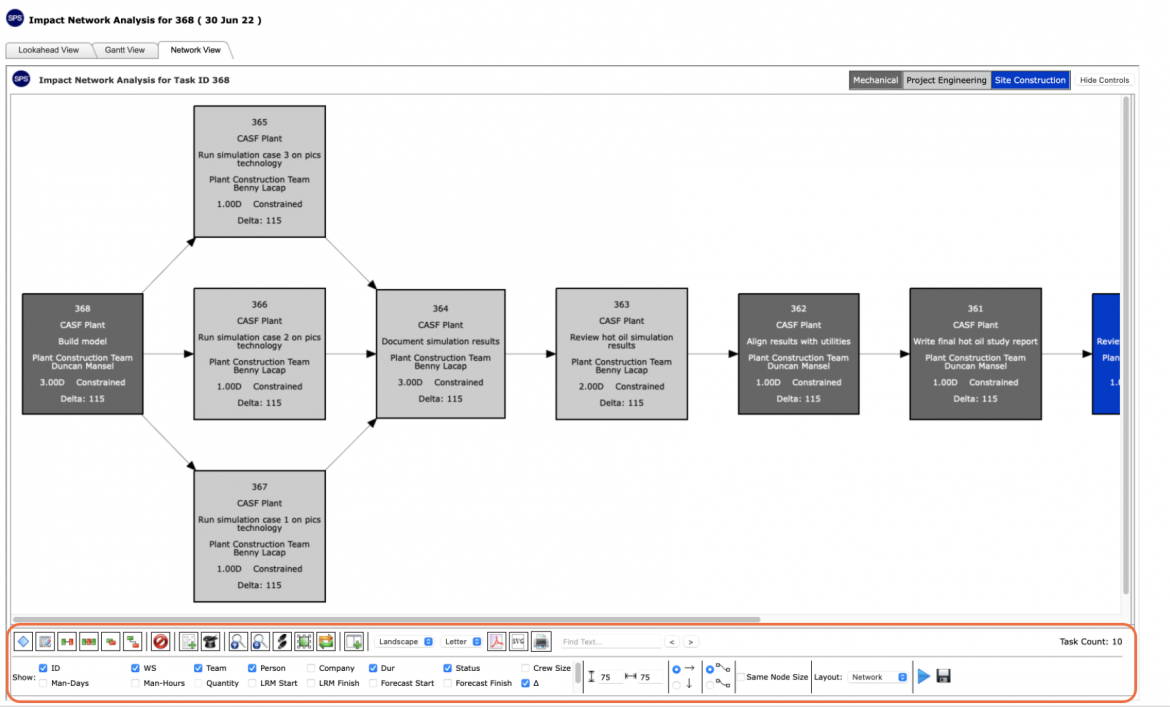Click the green fit-to-screen square icon
1170x707 pixels.
point(304,641)
